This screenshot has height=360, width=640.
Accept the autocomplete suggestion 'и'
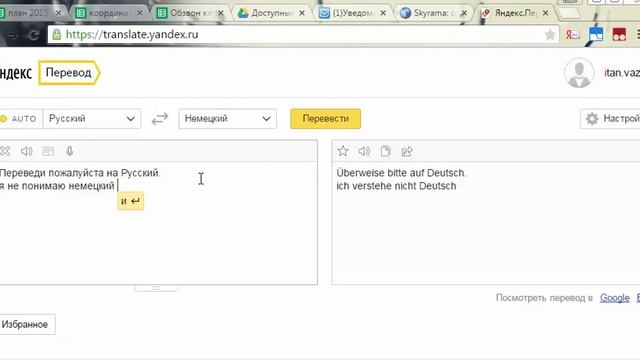(131, 201)
